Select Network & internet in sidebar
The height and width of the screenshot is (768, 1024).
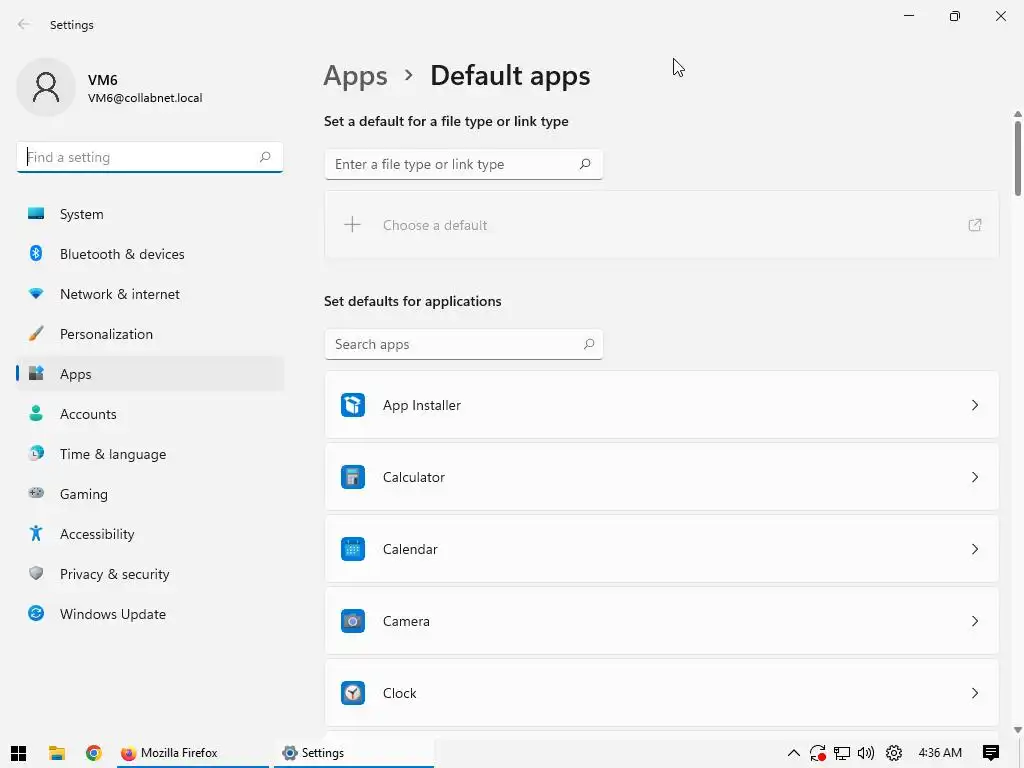pos(119,294)
